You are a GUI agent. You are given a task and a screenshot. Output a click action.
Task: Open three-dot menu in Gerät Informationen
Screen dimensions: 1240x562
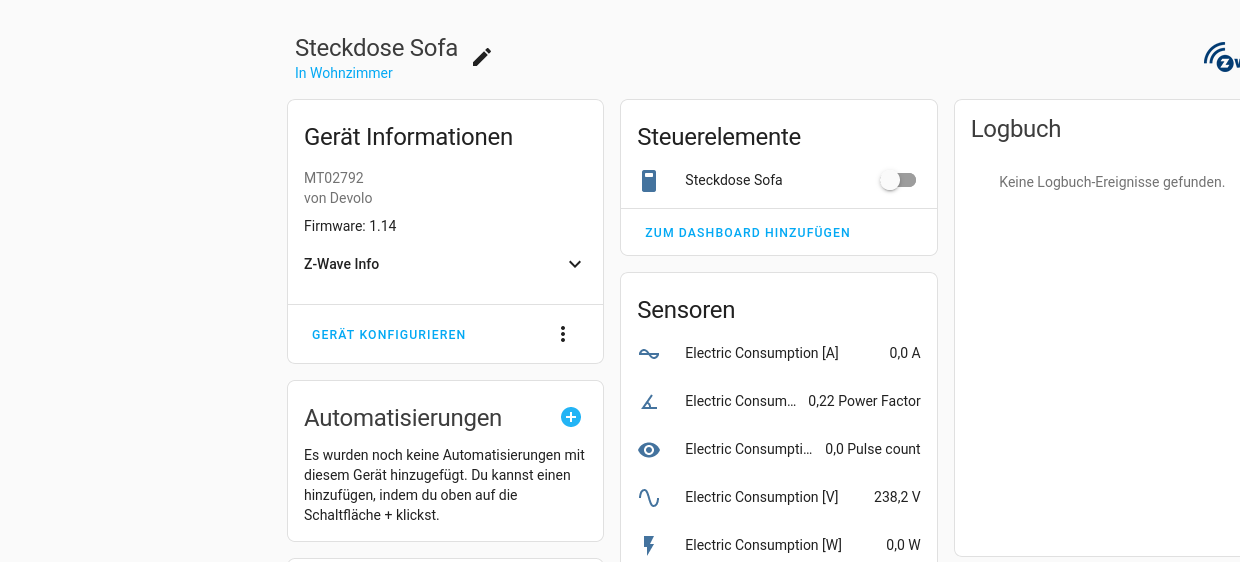coord(563,334)
